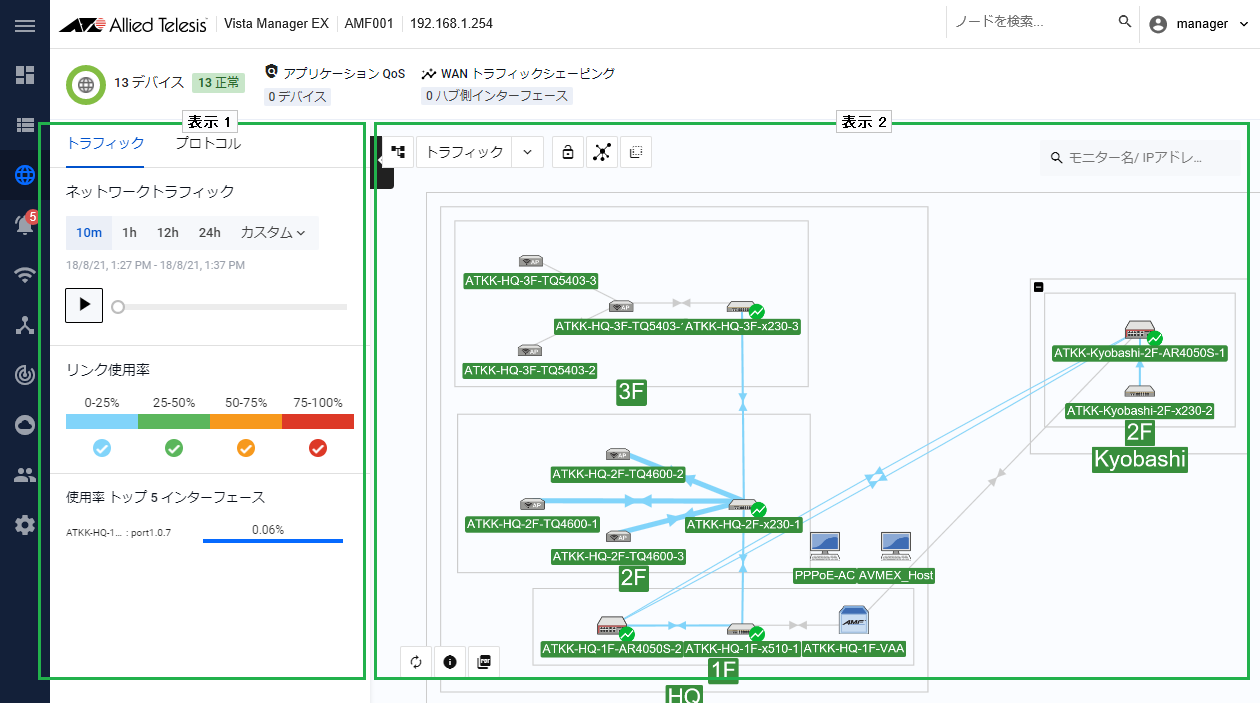This screenshot has width=1260, height=703.
Task: Click the info icon below the map
Action: pyautogui.click(x=450, y=662)
